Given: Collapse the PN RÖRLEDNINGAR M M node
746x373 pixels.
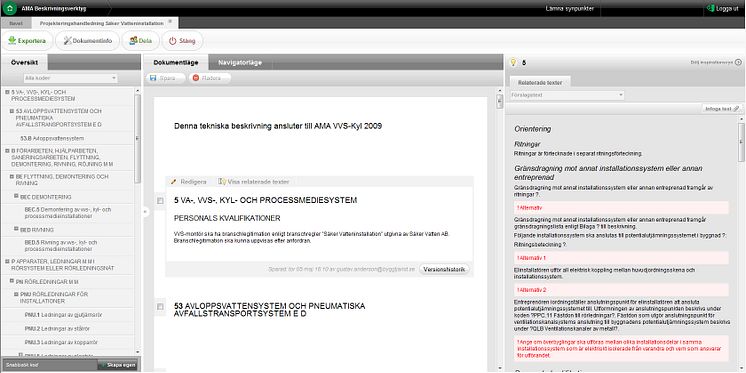Looking at the screenshot, I should (12, 281).
